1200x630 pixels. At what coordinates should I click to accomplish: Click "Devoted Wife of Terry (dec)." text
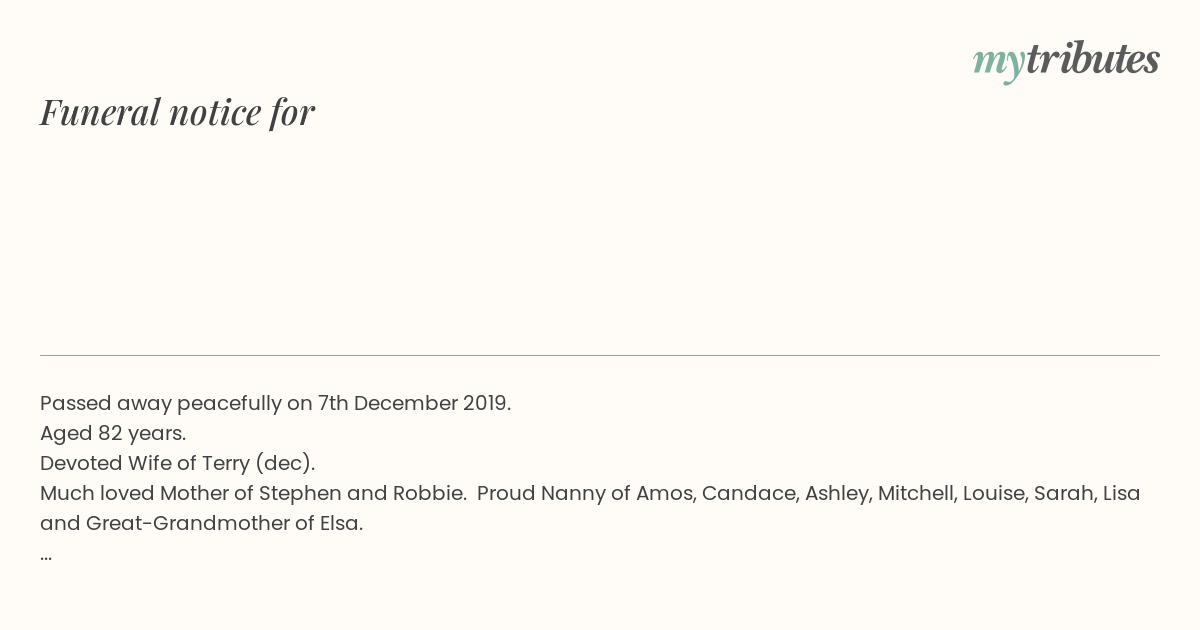(x=178, y=463)
